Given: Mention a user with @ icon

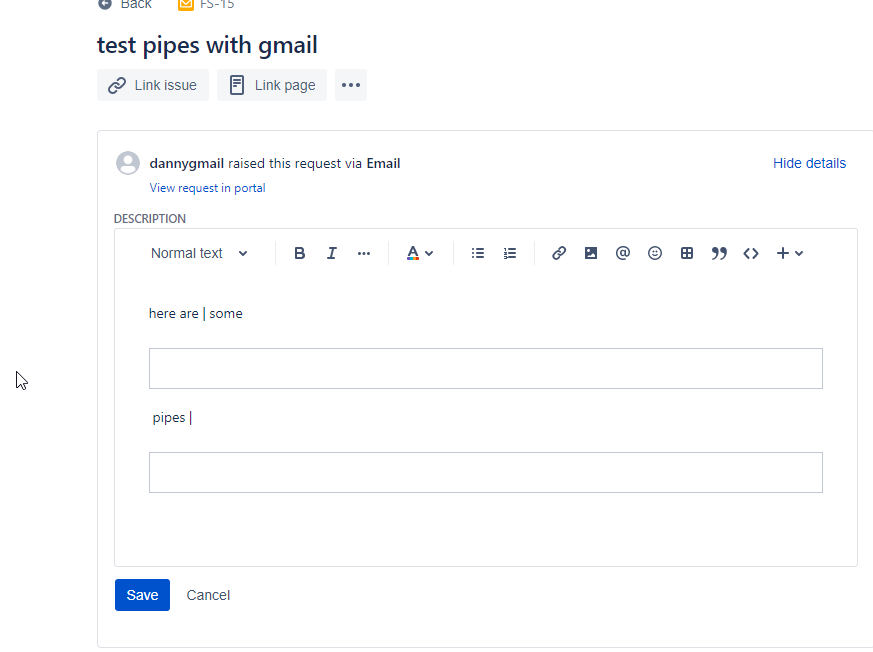Looking at the screenshot, I should click(623, 253).
